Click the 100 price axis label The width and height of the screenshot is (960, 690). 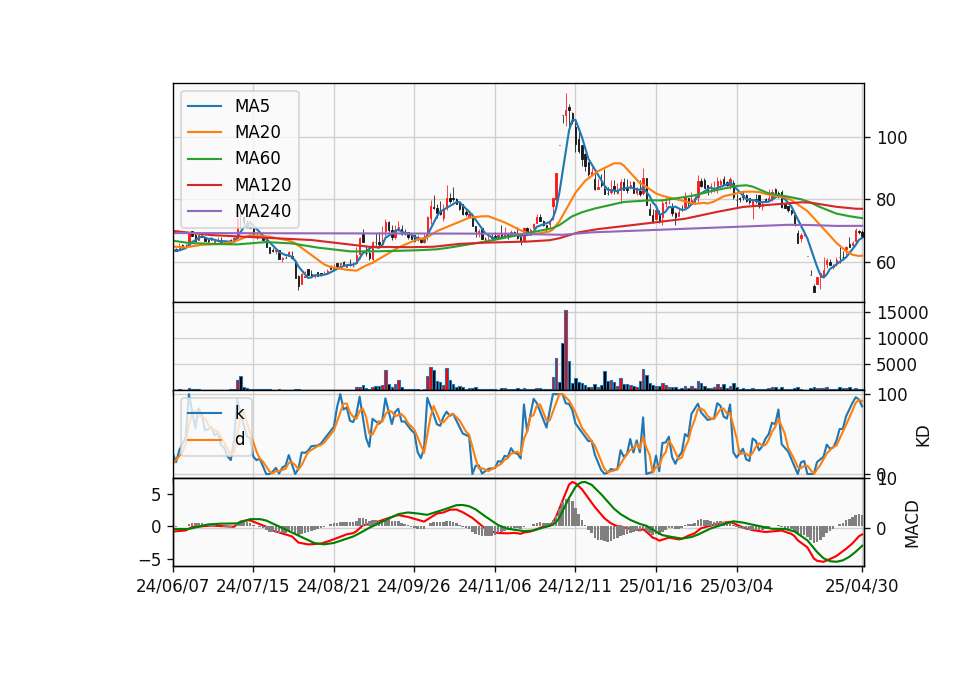pos(892,138)
